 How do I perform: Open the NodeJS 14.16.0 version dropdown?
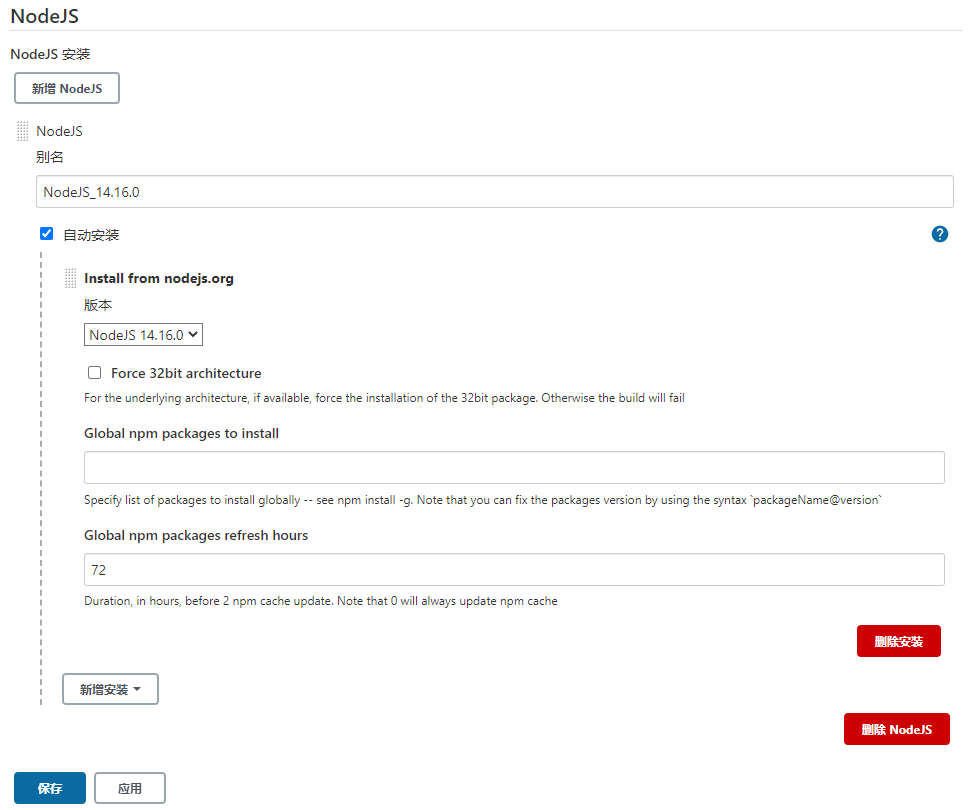[143, 335]
